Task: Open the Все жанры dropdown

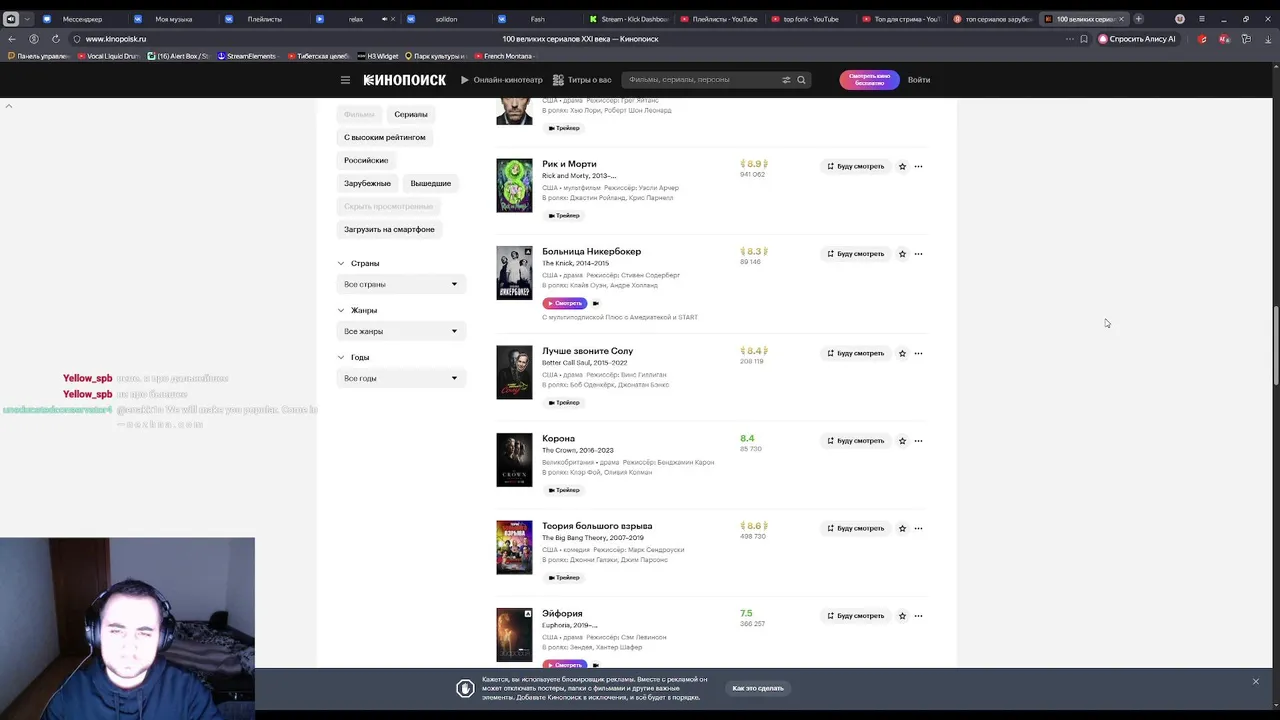Action: [x=401, y=331]
